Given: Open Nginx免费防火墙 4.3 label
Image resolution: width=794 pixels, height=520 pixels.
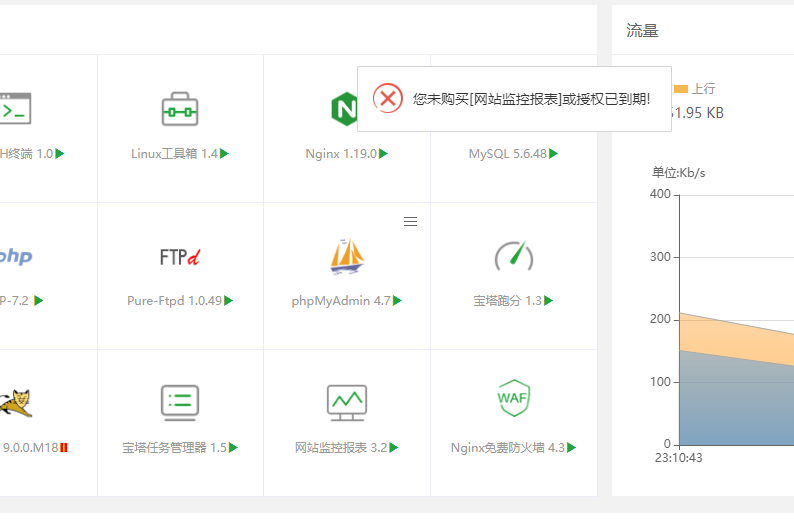Looking at the screenshot, I should pos(508,448).
